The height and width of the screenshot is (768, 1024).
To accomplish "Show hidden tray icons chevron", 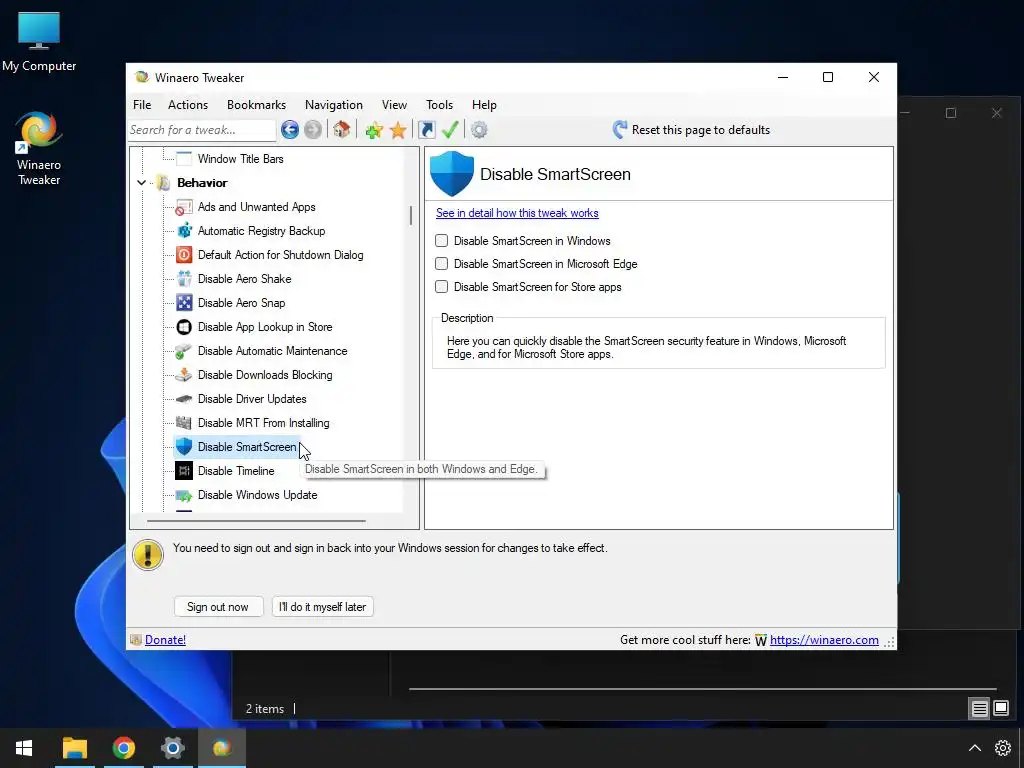I will tap(974, 748).
